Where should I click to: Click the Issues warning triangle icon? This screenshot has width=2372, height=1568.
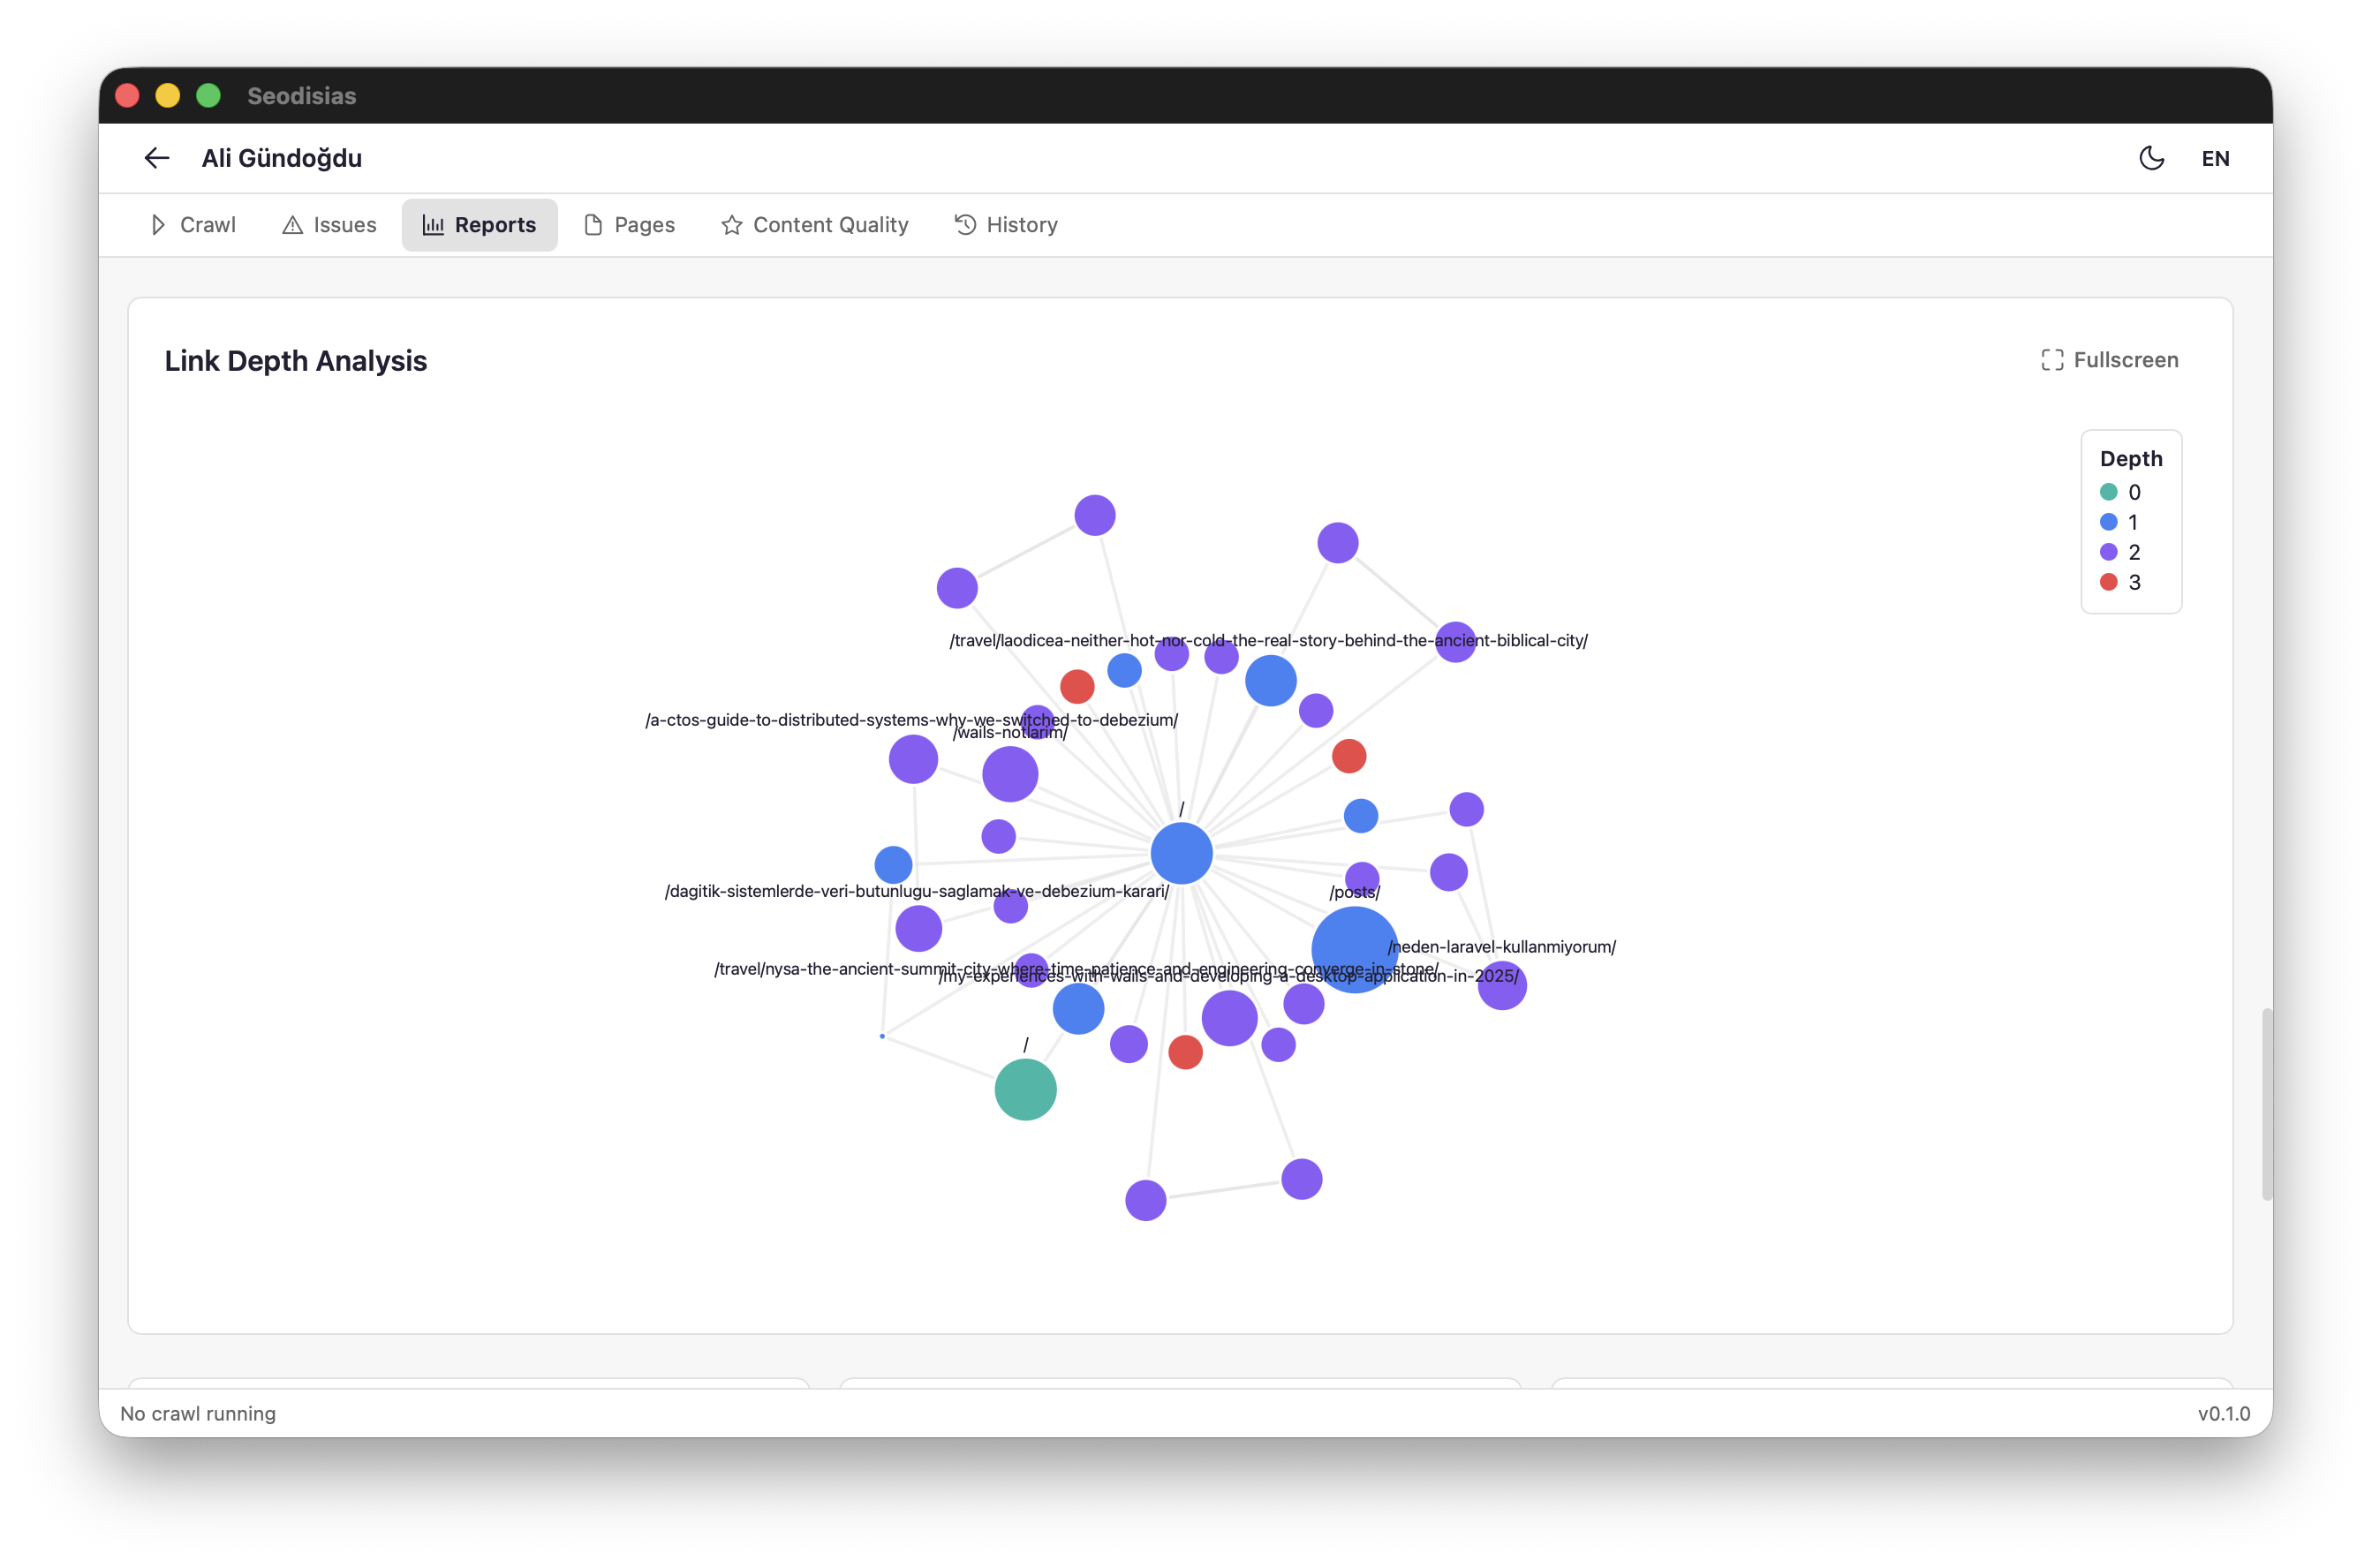point(293,225)
